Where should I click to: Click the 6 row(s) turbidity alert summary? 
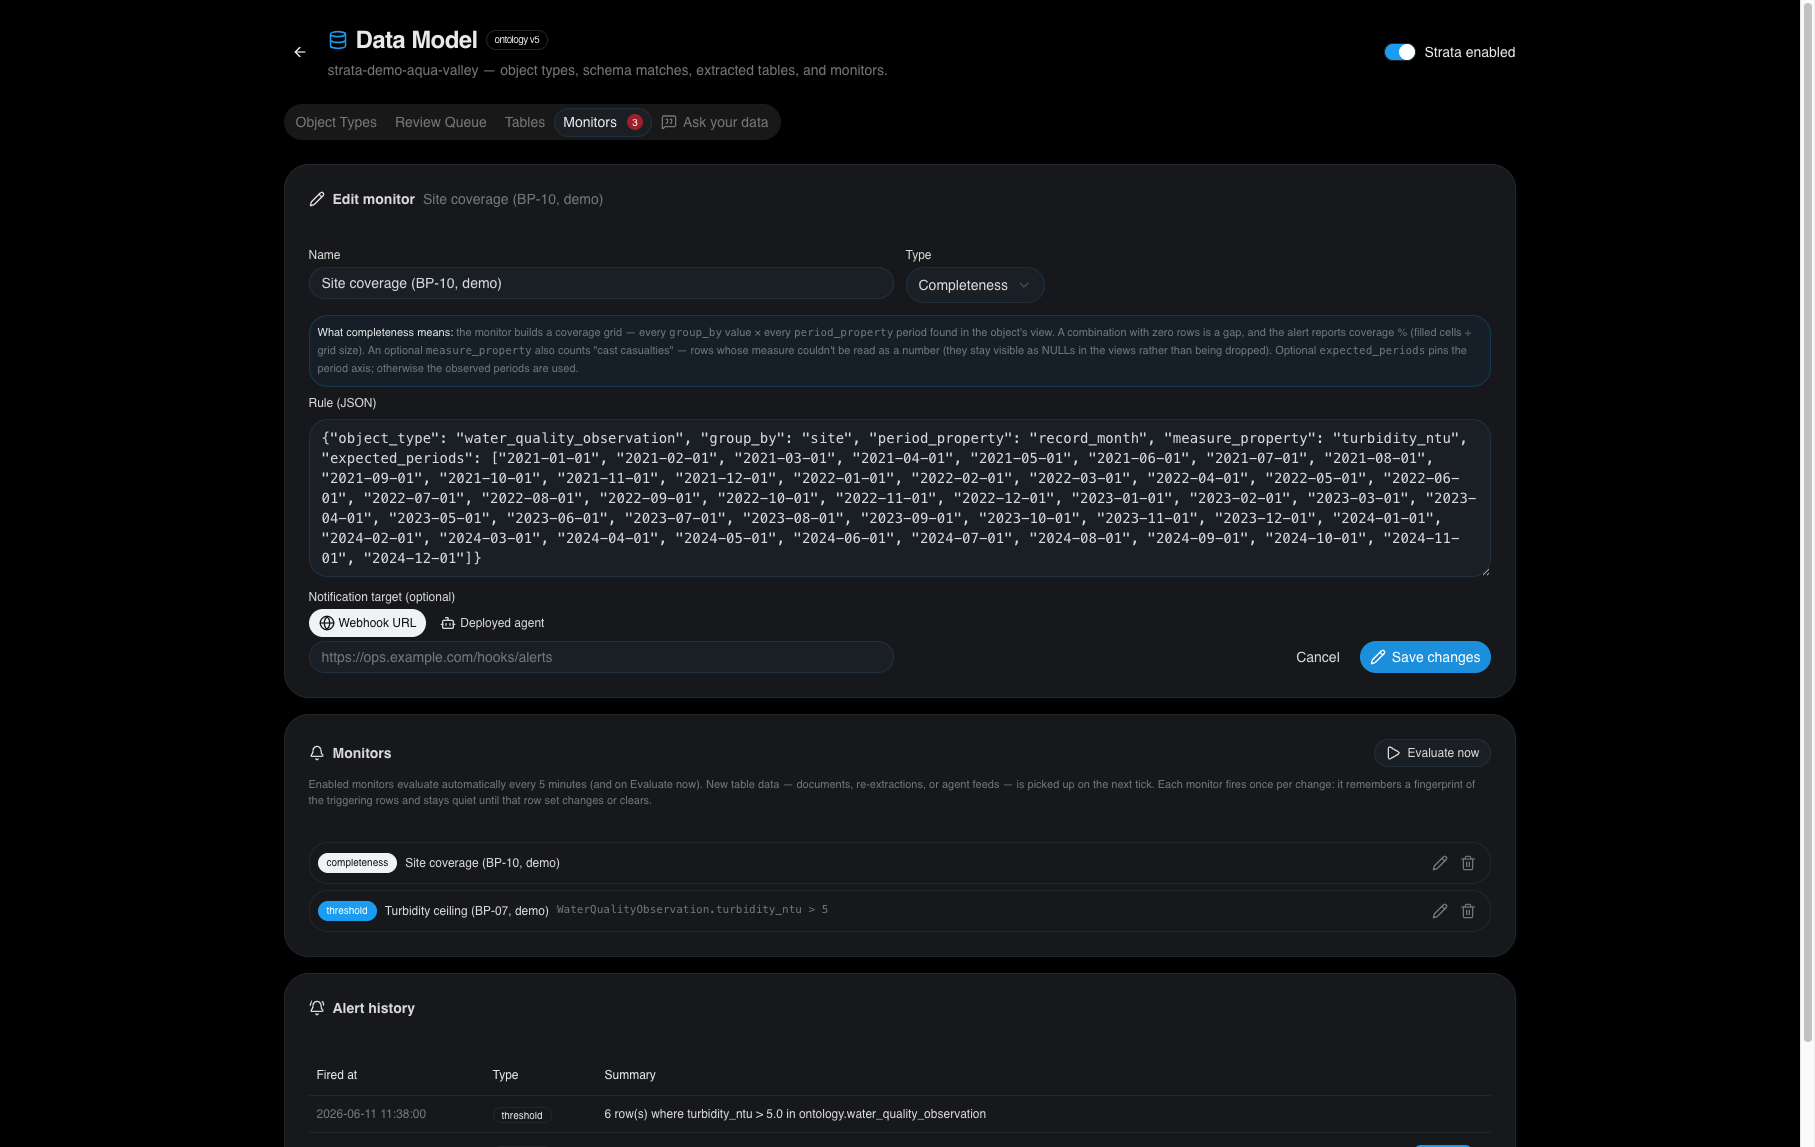pyautogui.click(x=795, y=1114)
